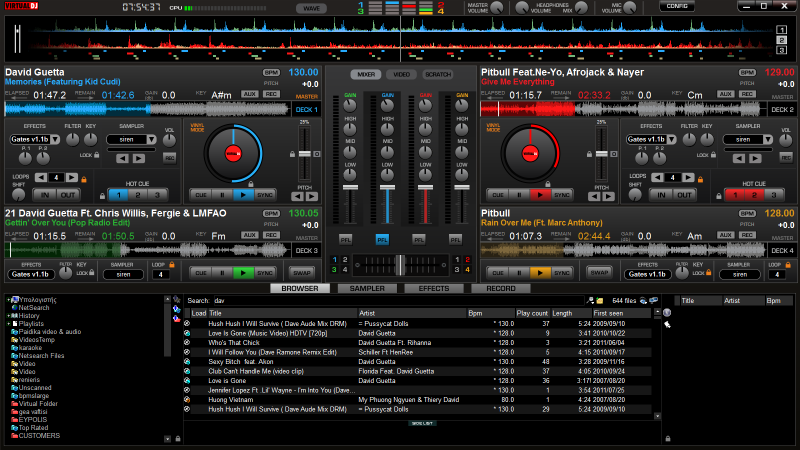Click SYNC on Deck 1
This screenshot has width=800, height=450.
[265, 195]
